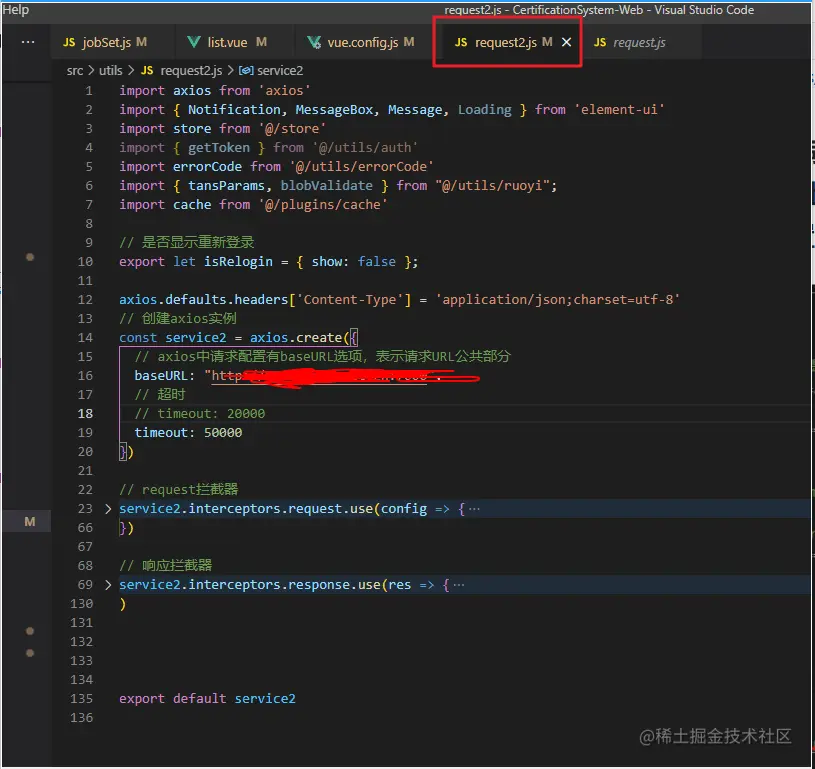Click the '@/plugins/cache' import path
The image size is (815, 769).
(x=323, y=205)
